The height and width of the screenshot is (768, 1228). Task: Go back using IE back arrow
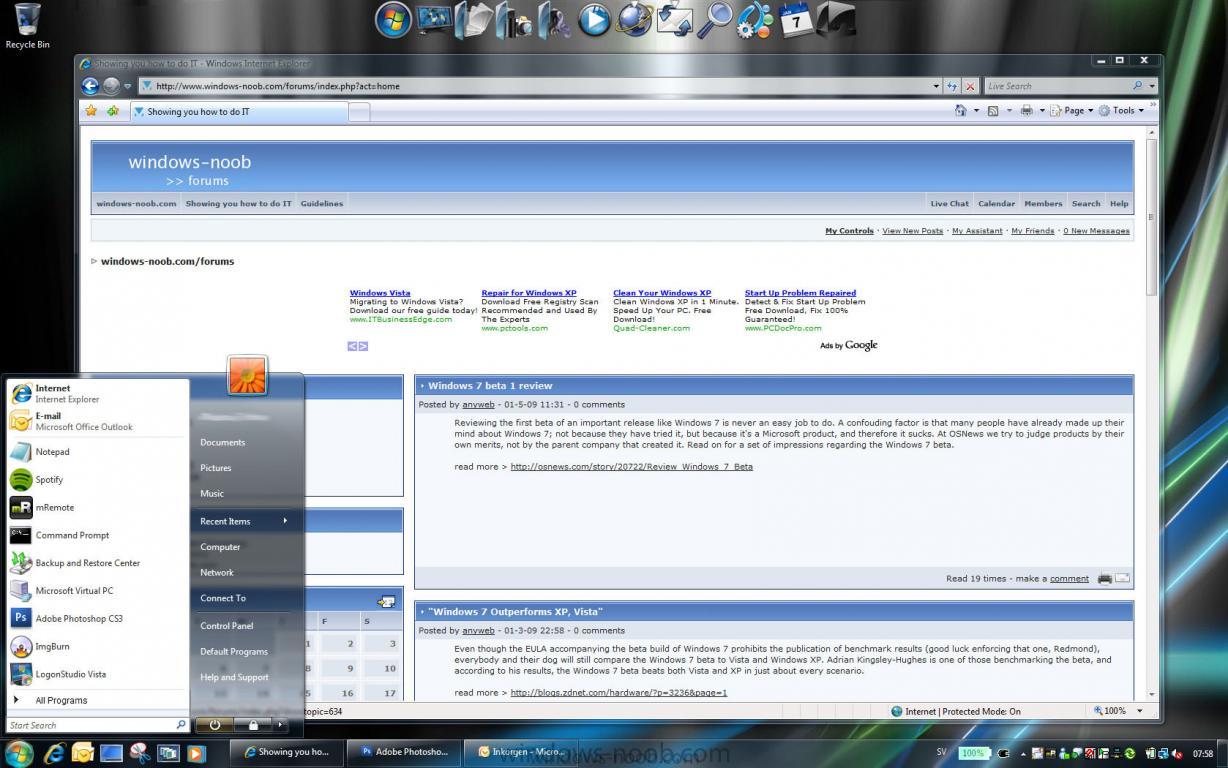pyautogui.click(x=90, y=86)
